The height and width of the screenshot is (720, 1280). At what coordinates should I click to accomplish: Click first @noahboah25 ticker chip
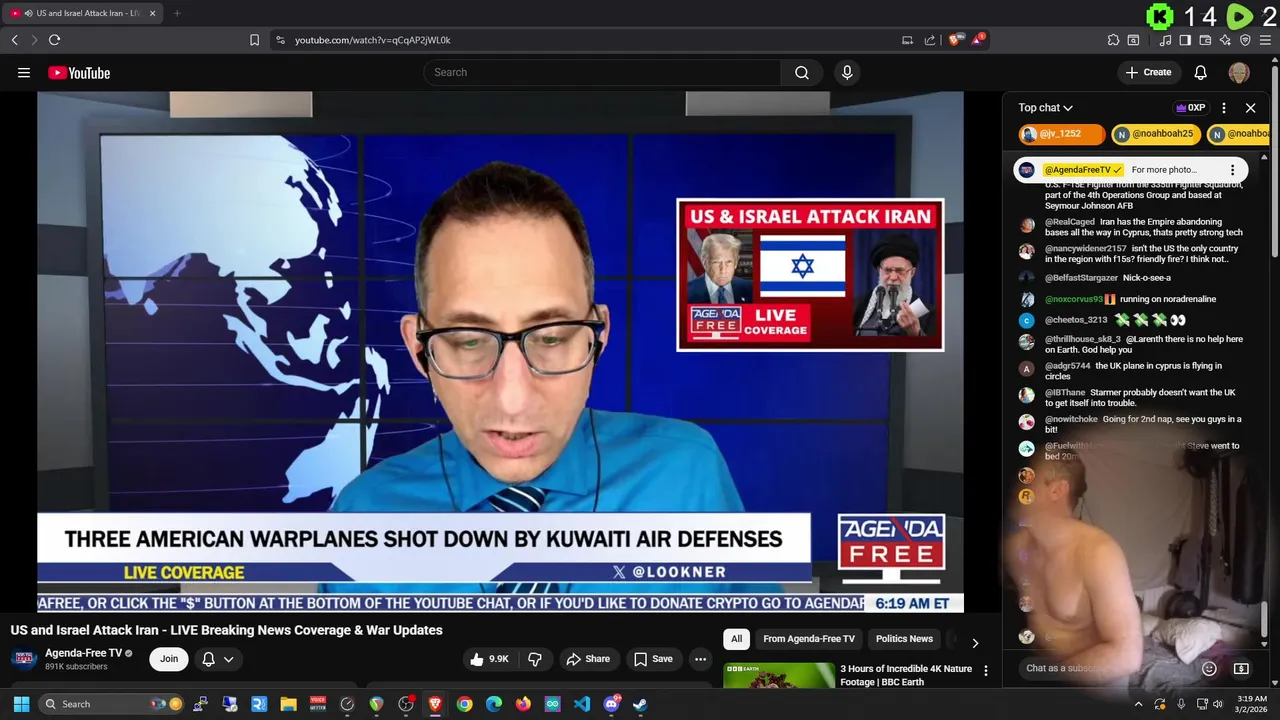[x=1156, y=134]
